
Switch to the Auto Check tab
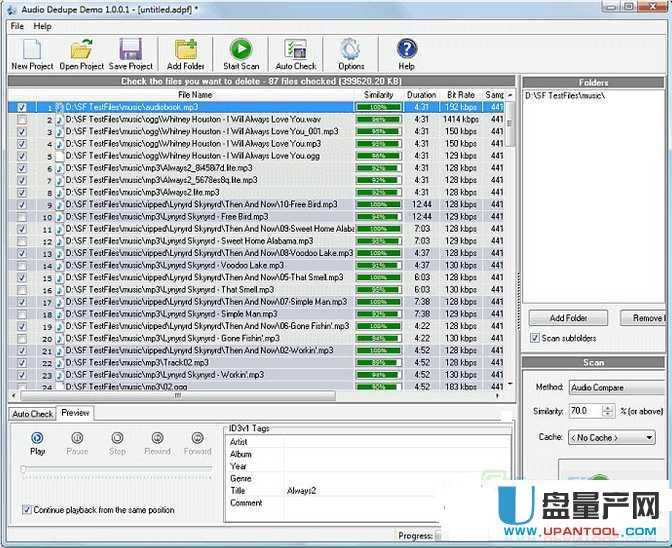pyautogui.click(x=32, y=414)
